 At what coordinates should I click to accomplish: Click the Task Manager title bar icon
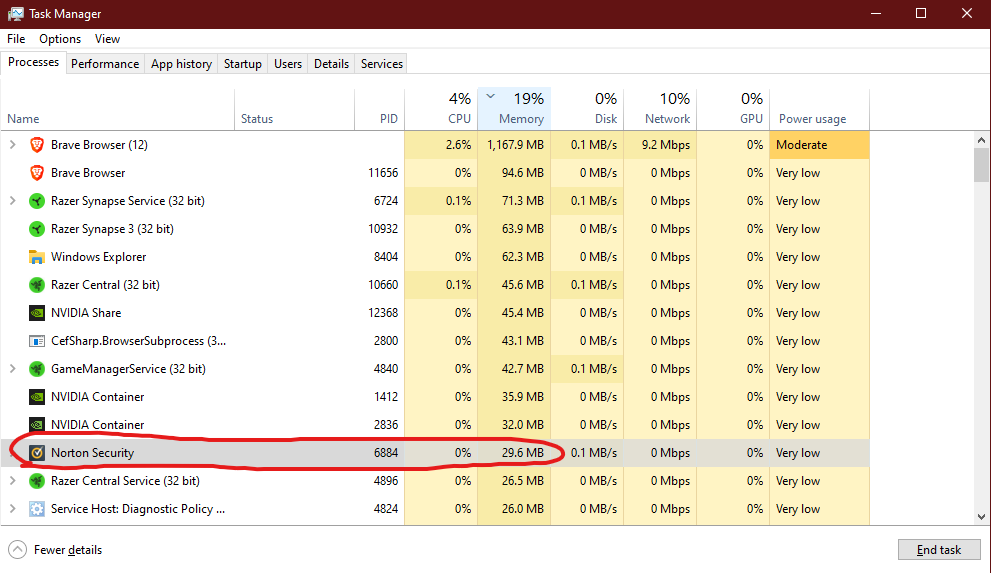[16, 13]
